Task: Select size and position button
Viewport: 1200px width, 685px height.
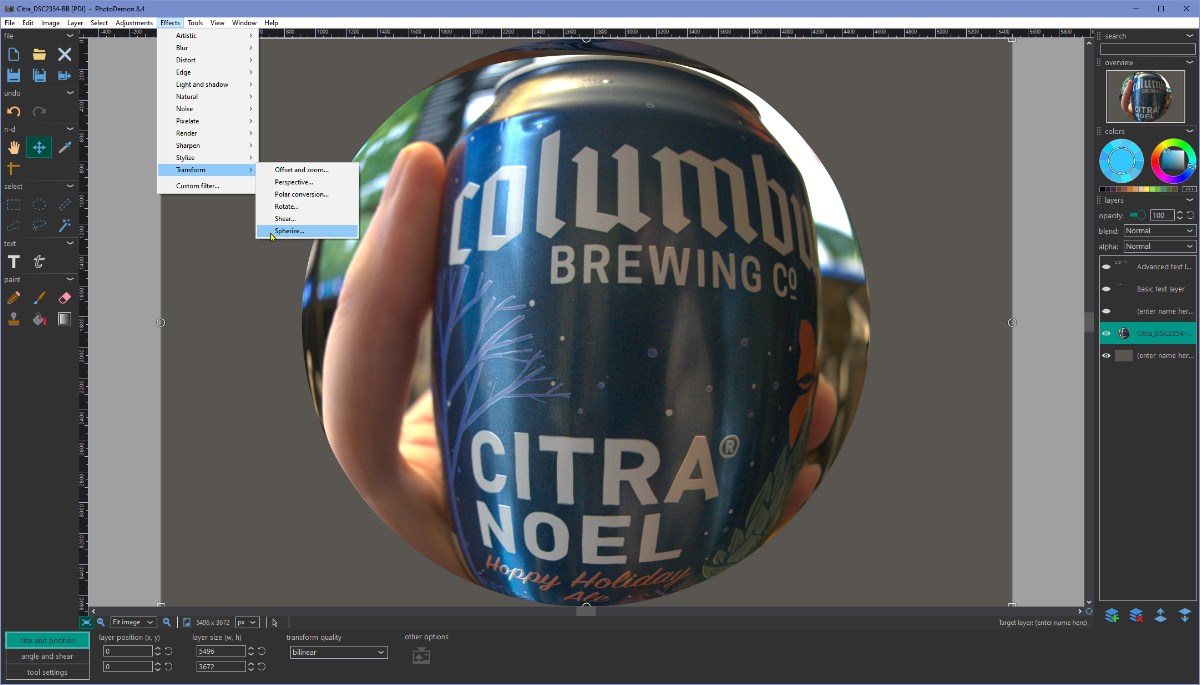Action: (x=47, y=640)
